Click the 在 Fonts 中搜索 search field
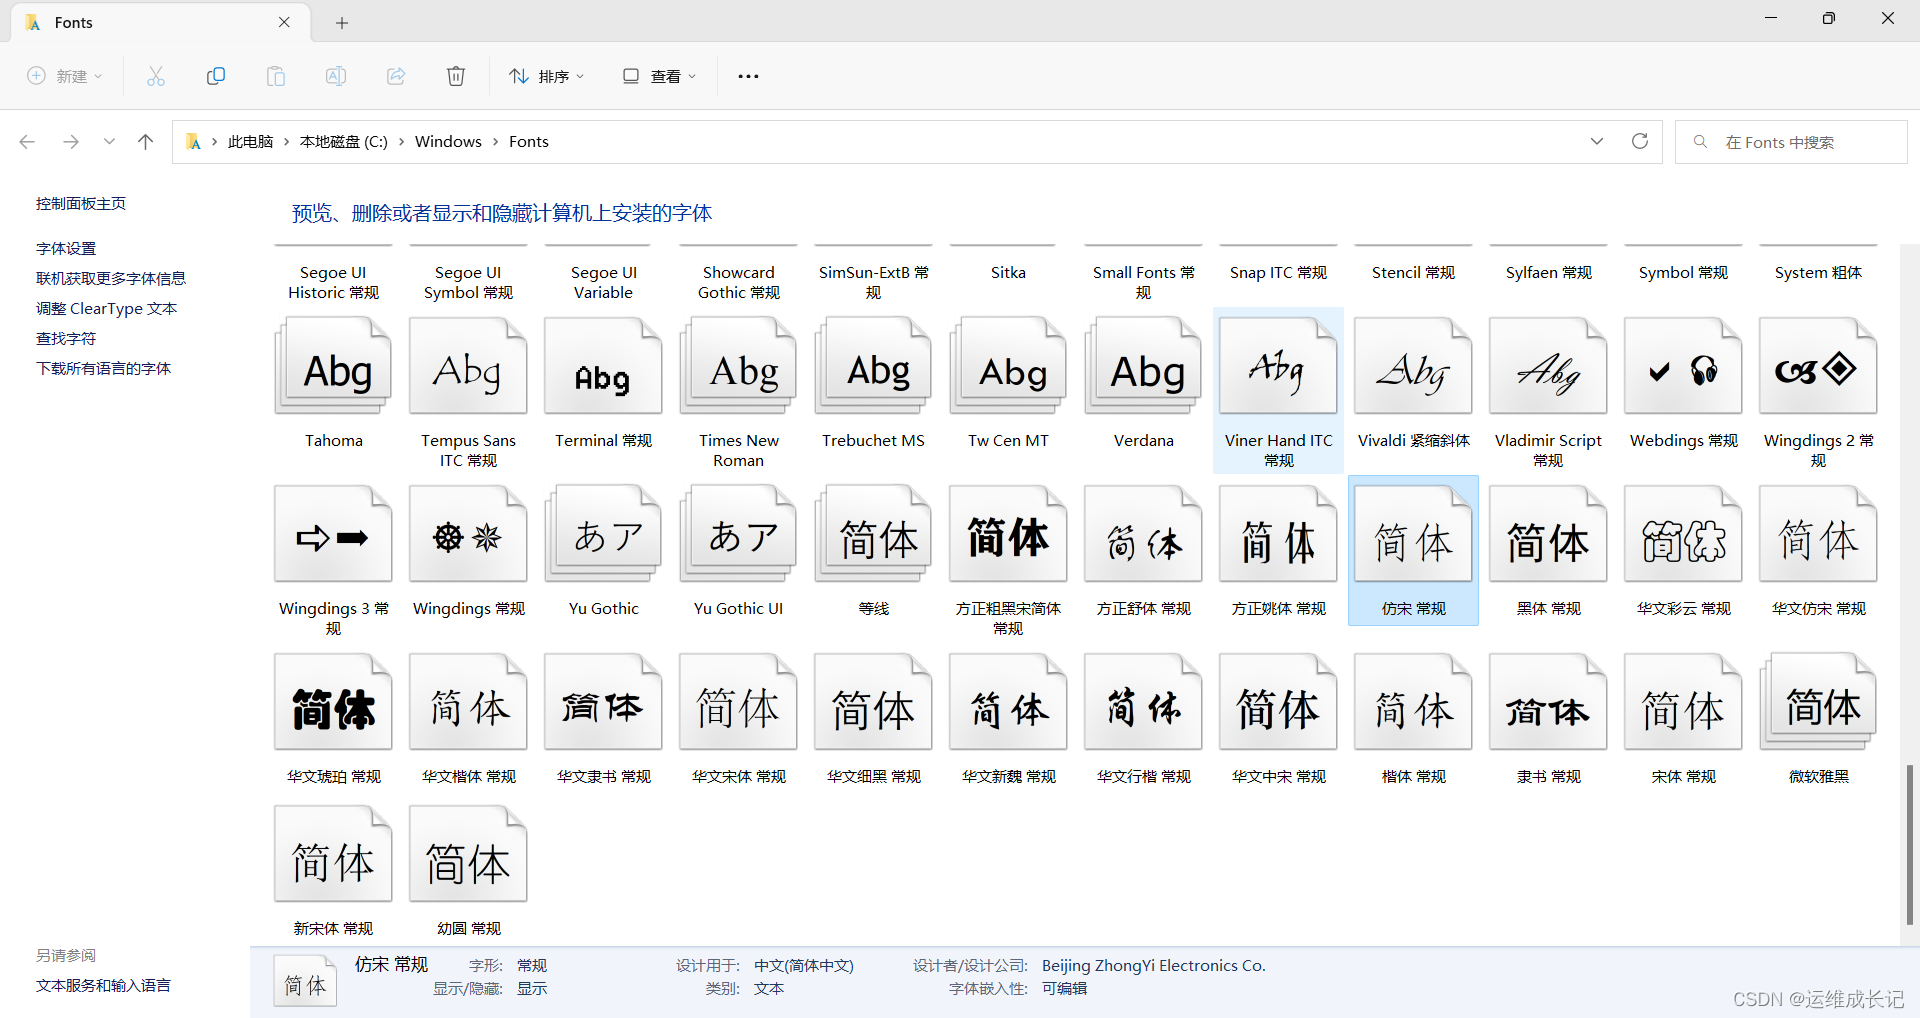Viewport: 1920px width, 1018px height. click(1791, 142)
